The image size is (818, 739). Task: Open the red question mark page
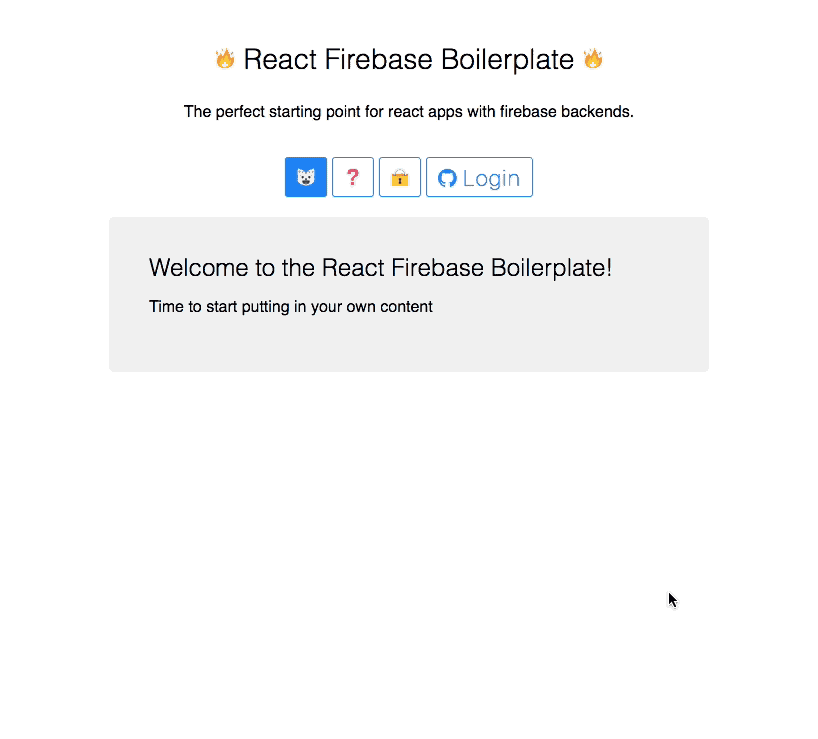pyautogui.click(x=353, y=177)
